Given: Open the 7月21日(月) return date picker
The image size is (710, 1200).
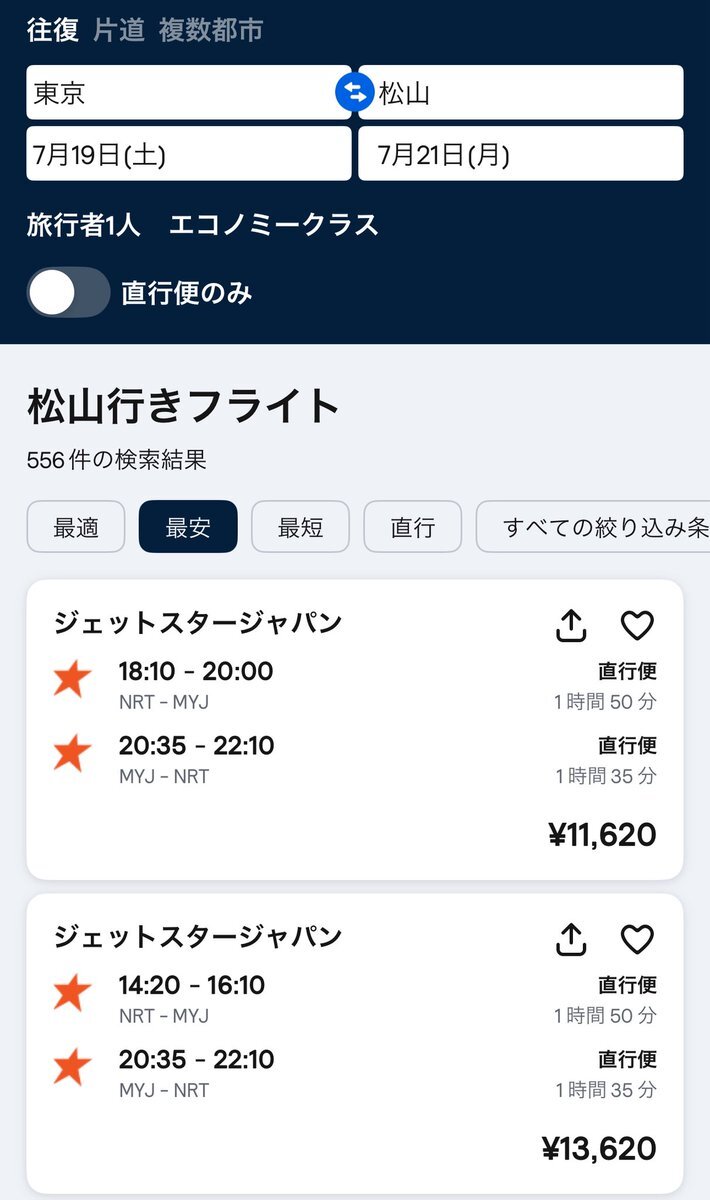Looking at the screenshot, I should 521,154.
